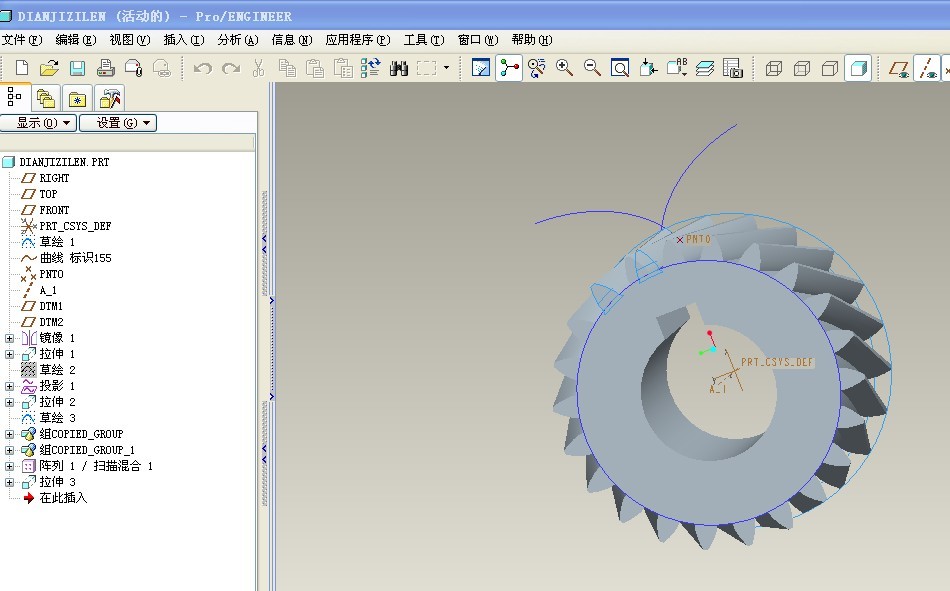This screenshot has height=591, width=950.
Task: Expand the 组COPIED_GROUP node
Action: (x=9, y=434)
